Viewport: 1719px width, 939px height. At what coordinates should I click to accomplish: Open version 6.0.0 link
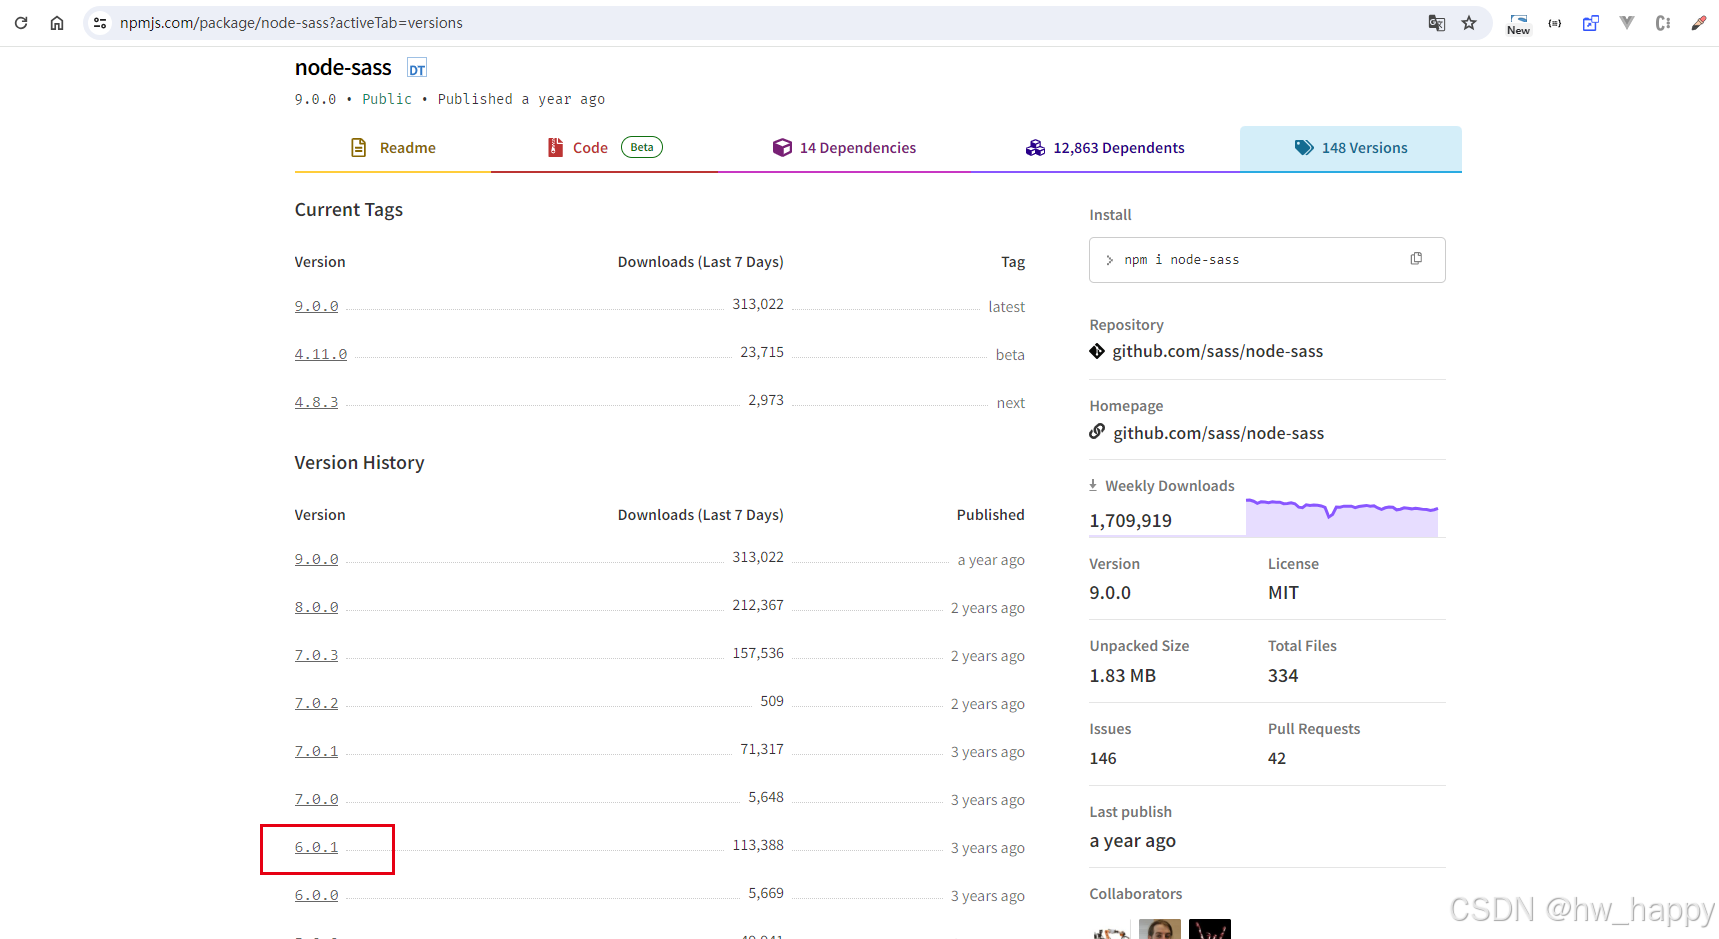point(316,896)
